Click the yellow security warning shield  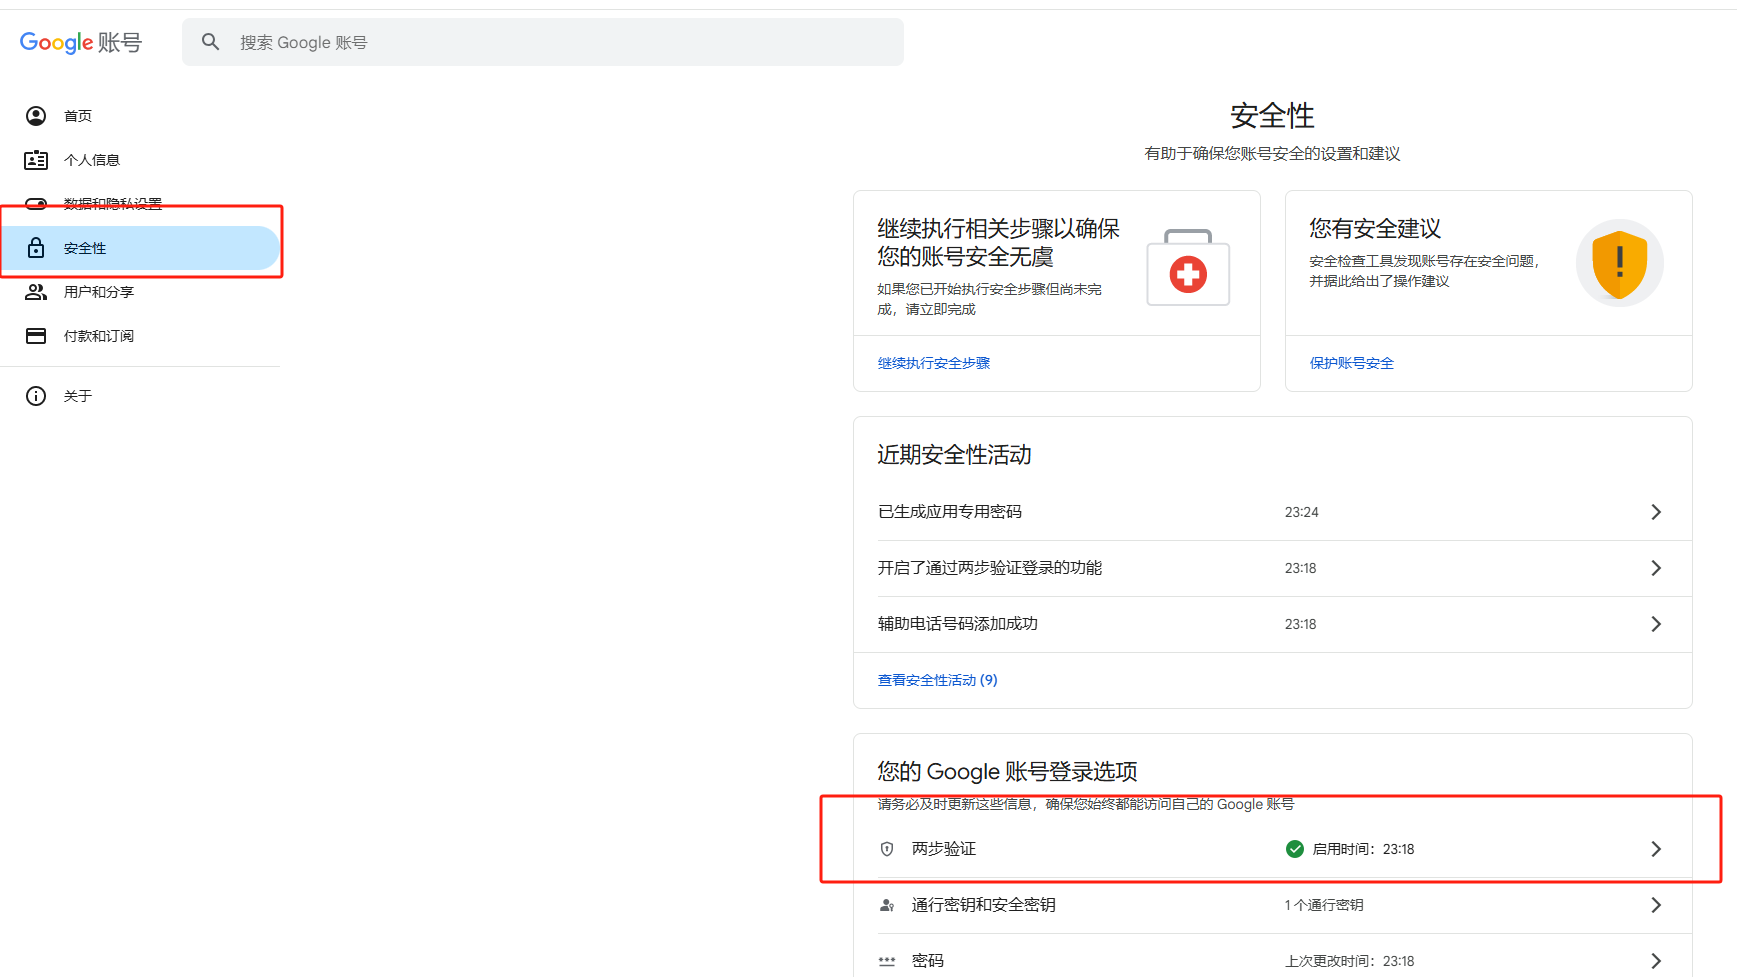coord(1619,264)
